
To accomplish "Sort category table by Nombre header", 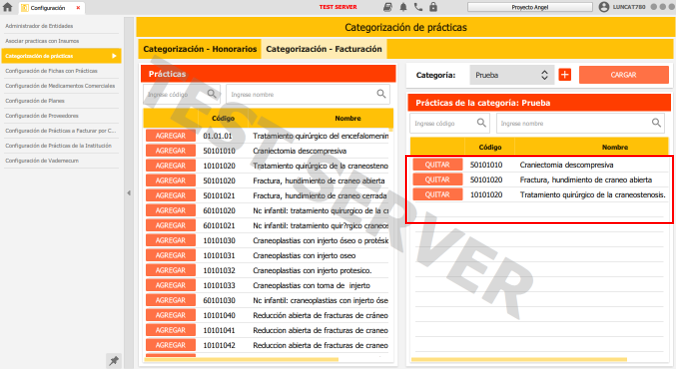I will point(615,147).
